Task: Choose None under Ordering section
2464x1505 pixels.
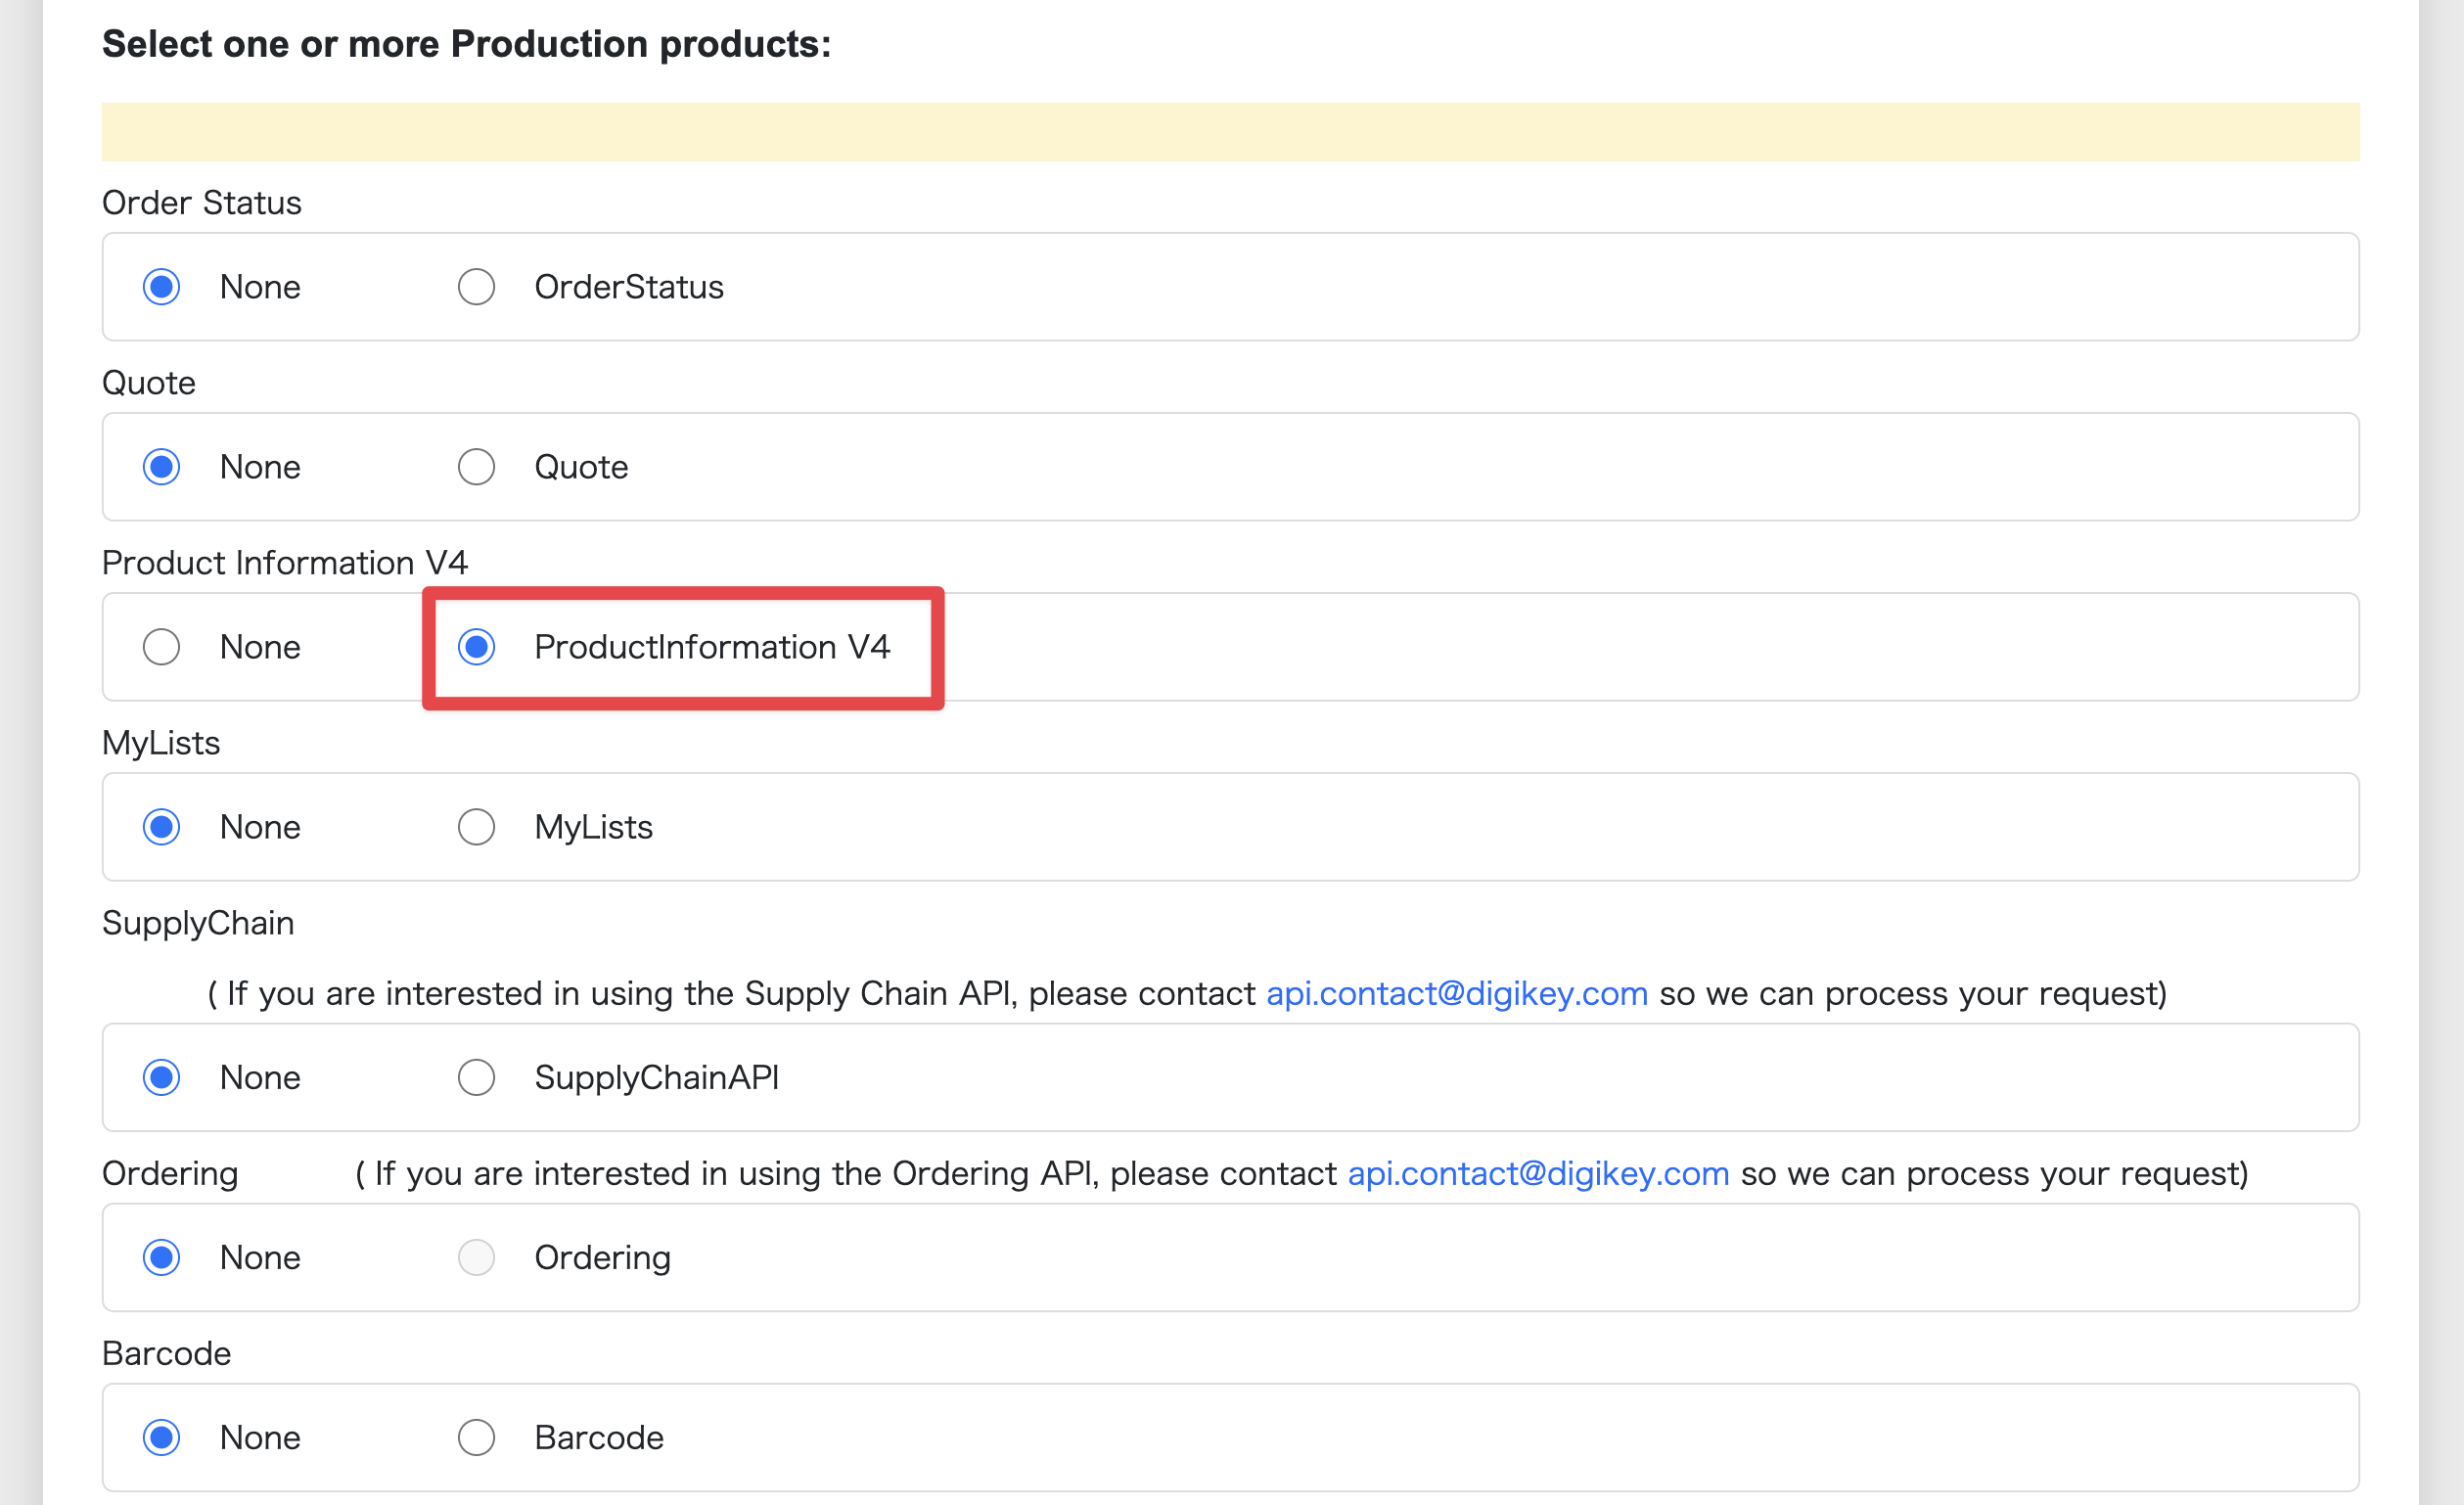Action: pos(161,1257)
